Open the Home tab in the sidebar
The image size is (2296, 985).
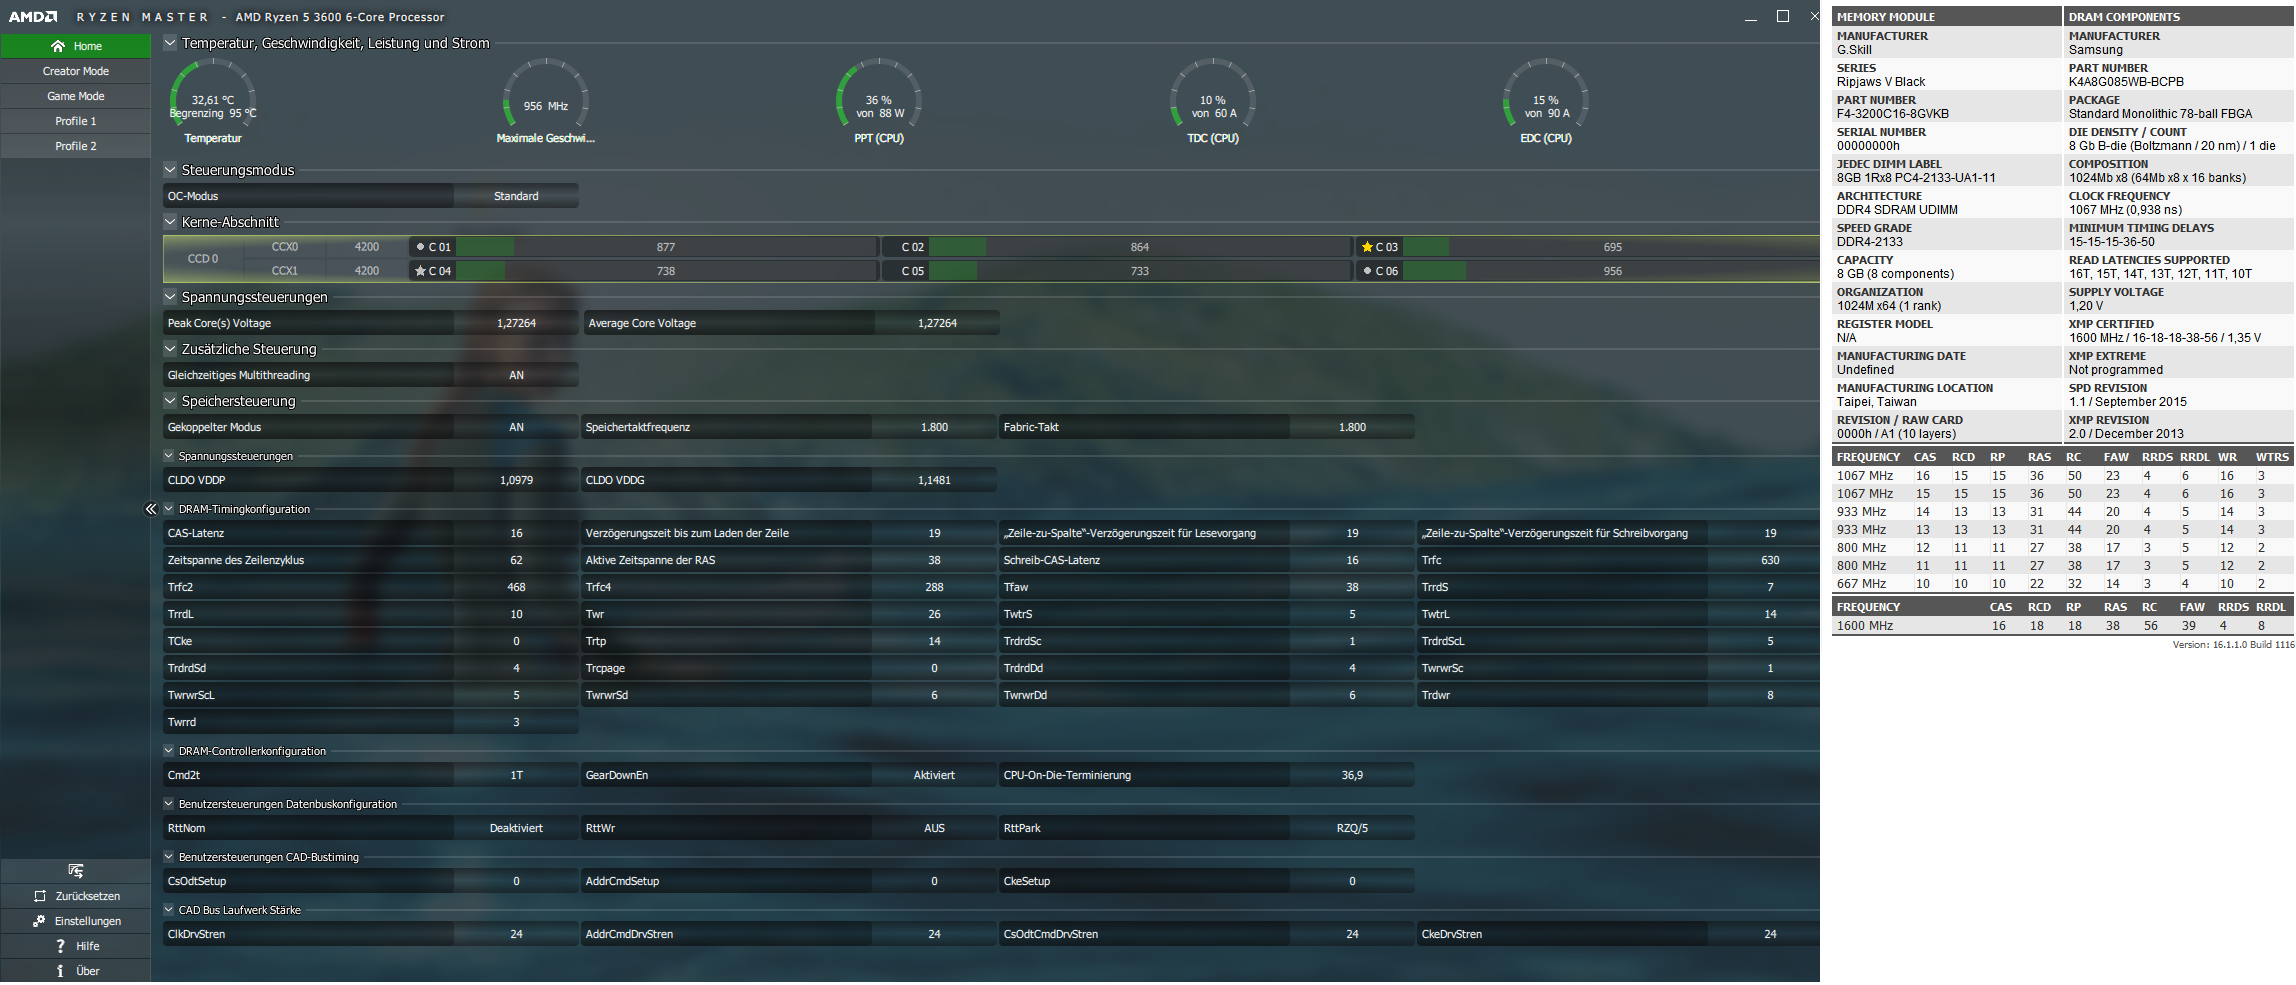tap(76, 46)
